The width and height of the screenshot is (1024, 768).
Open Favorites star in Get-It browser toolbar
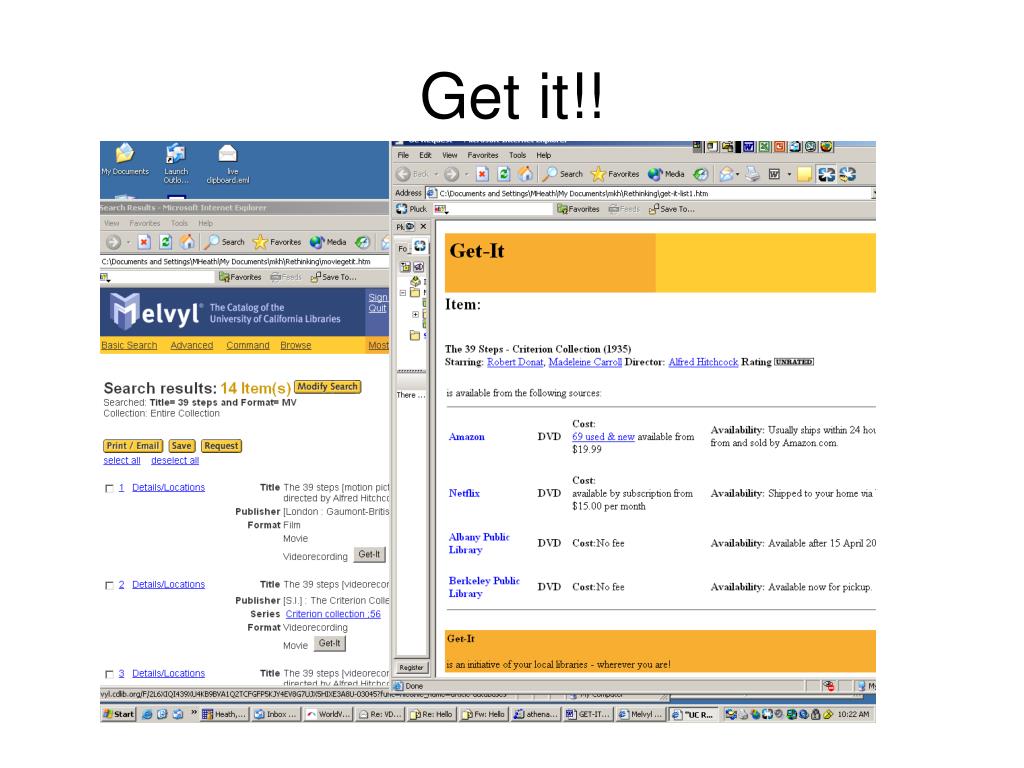tap(615, 174)
